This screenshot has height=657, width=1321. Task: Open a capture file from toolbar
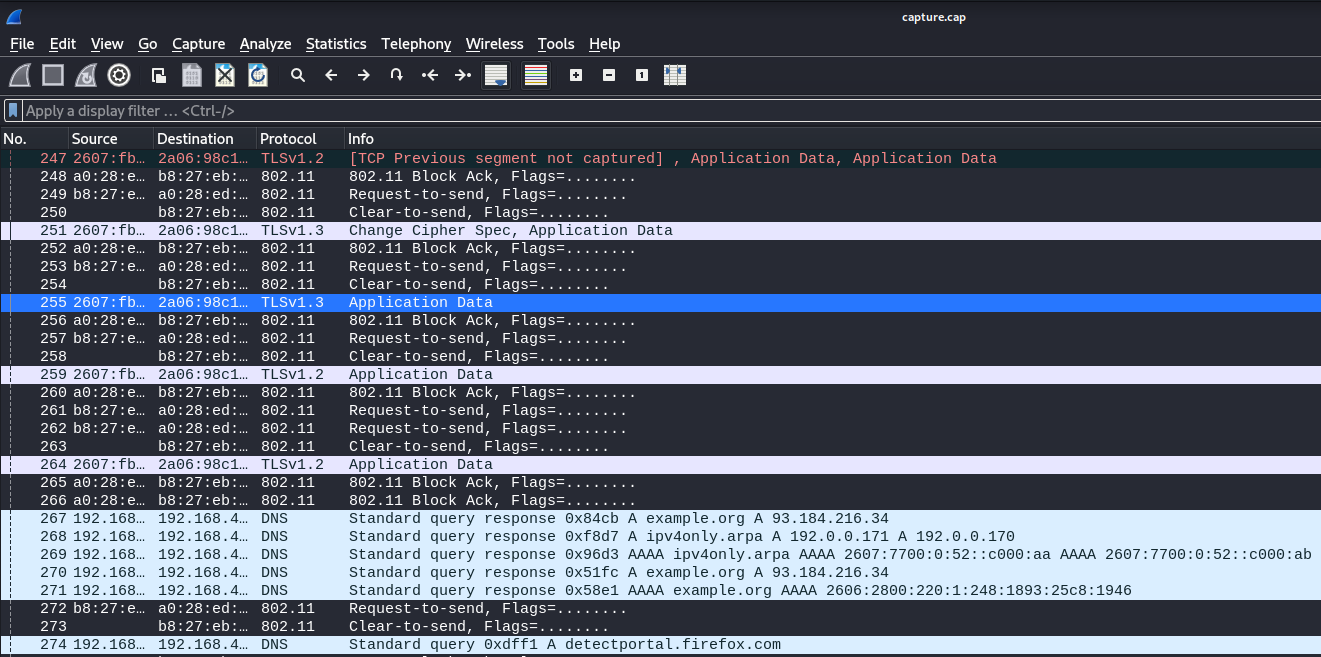(159, 75)
